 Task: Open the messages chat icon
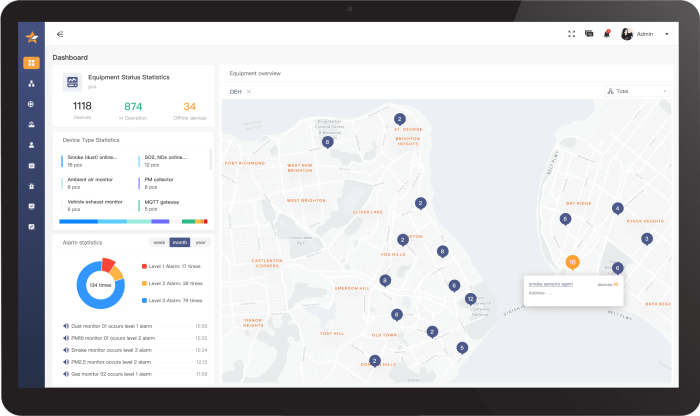(x=589, y=34)
